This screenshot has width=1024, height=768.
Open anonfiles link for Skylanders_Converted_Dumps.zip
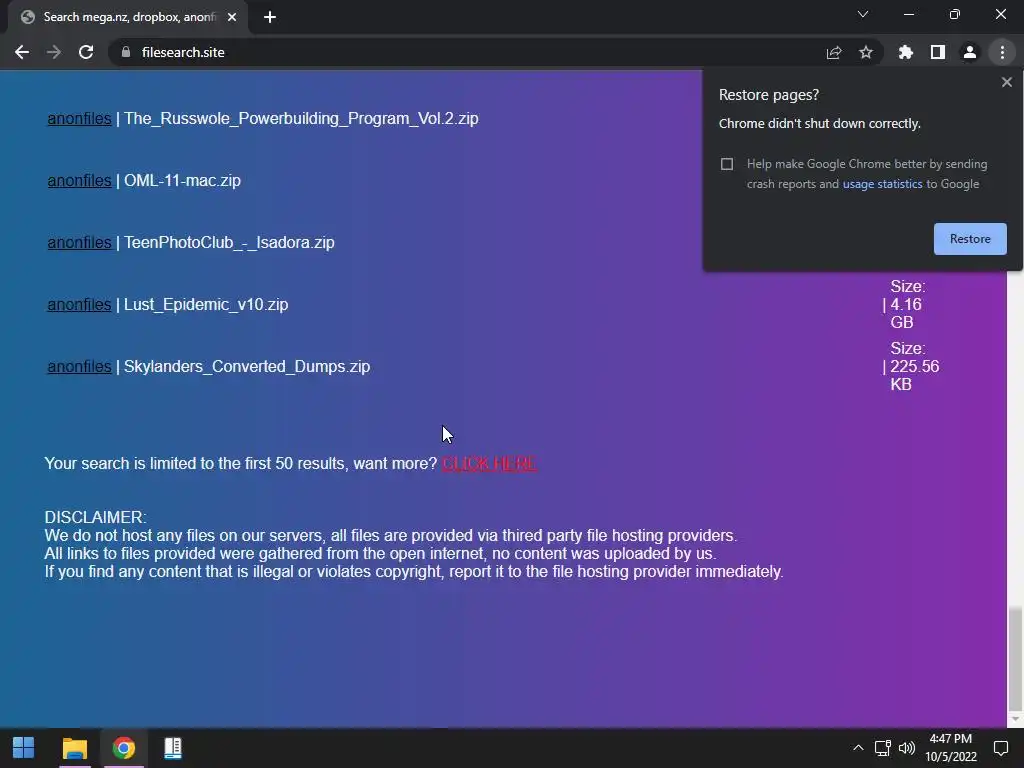tap(79, 367)
